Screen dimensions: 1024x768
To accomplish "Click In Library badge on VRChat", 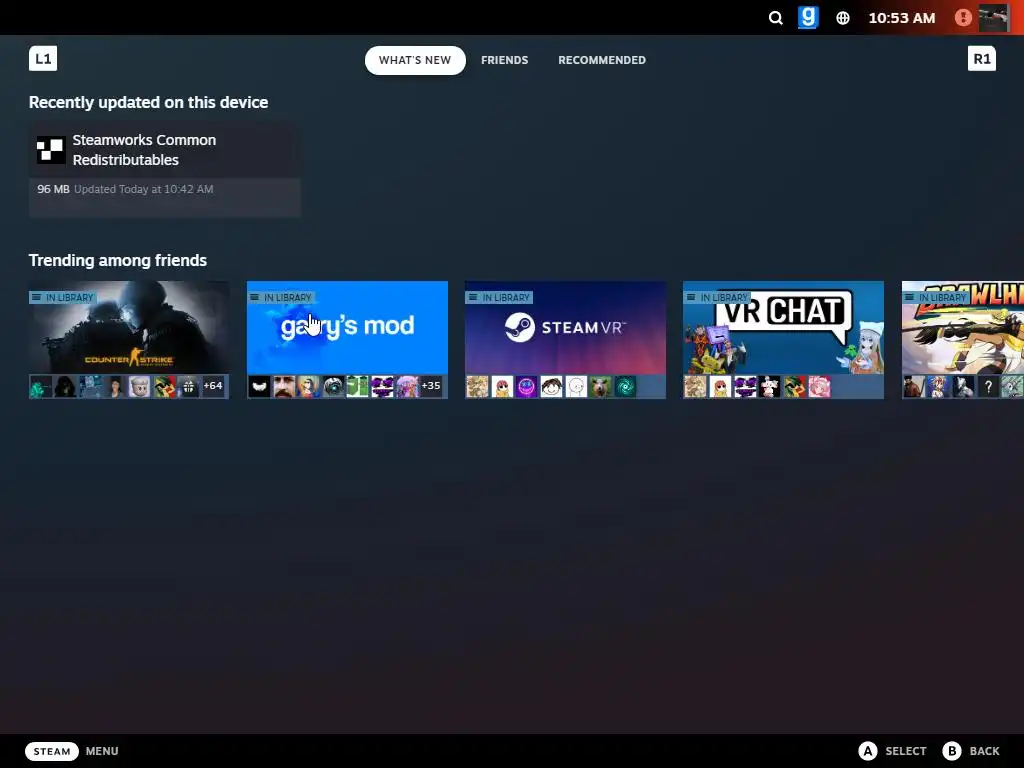I will [717, 297].
